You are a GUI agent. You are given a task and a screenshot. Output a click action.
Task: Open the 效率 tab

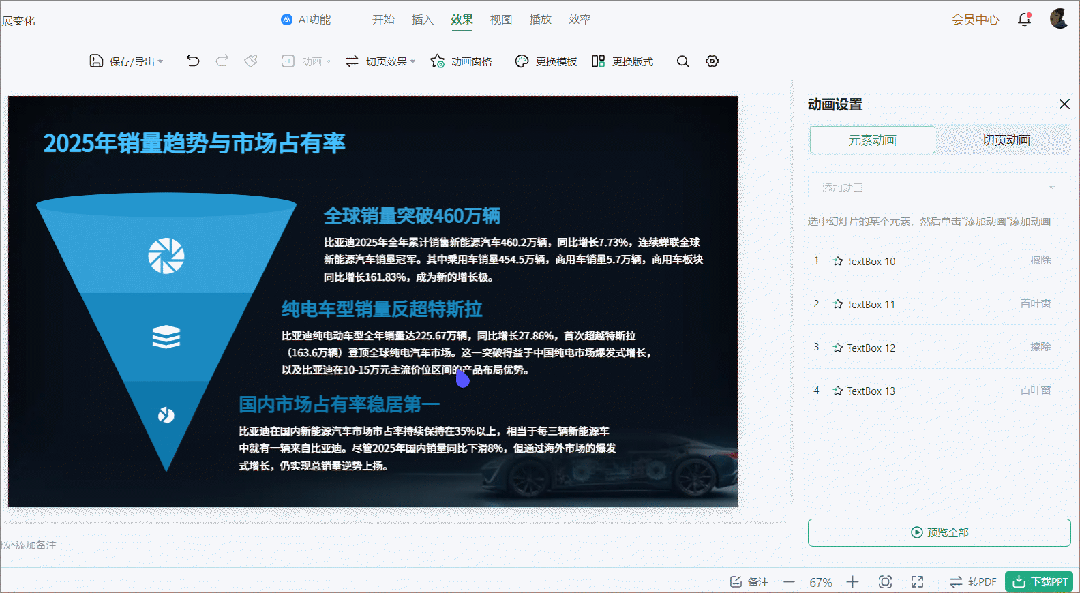pyautogui.click(x=579, y=20)
